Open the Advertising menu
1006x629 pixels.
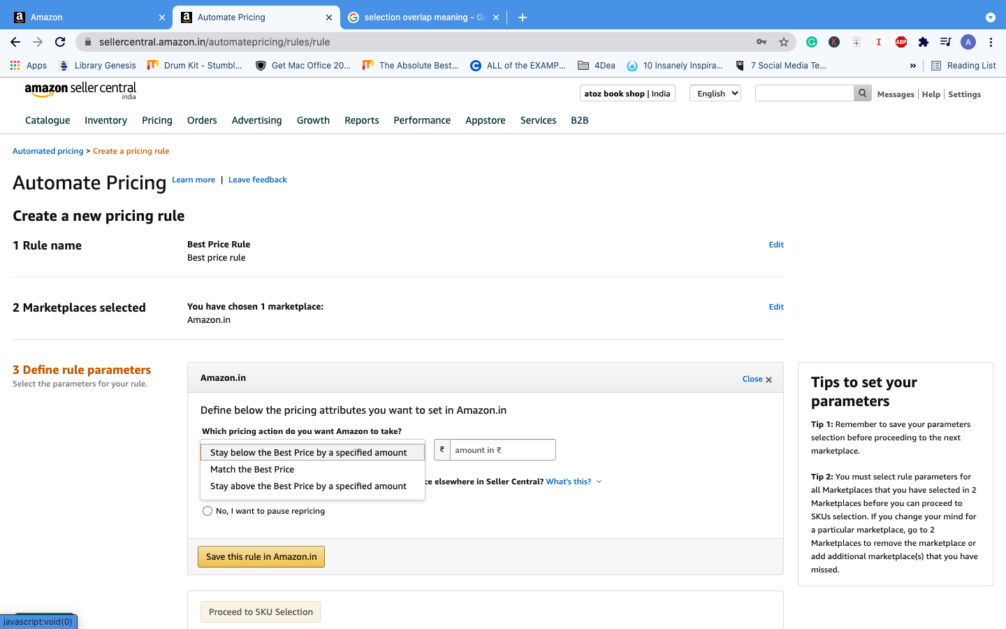pos(257,120)
